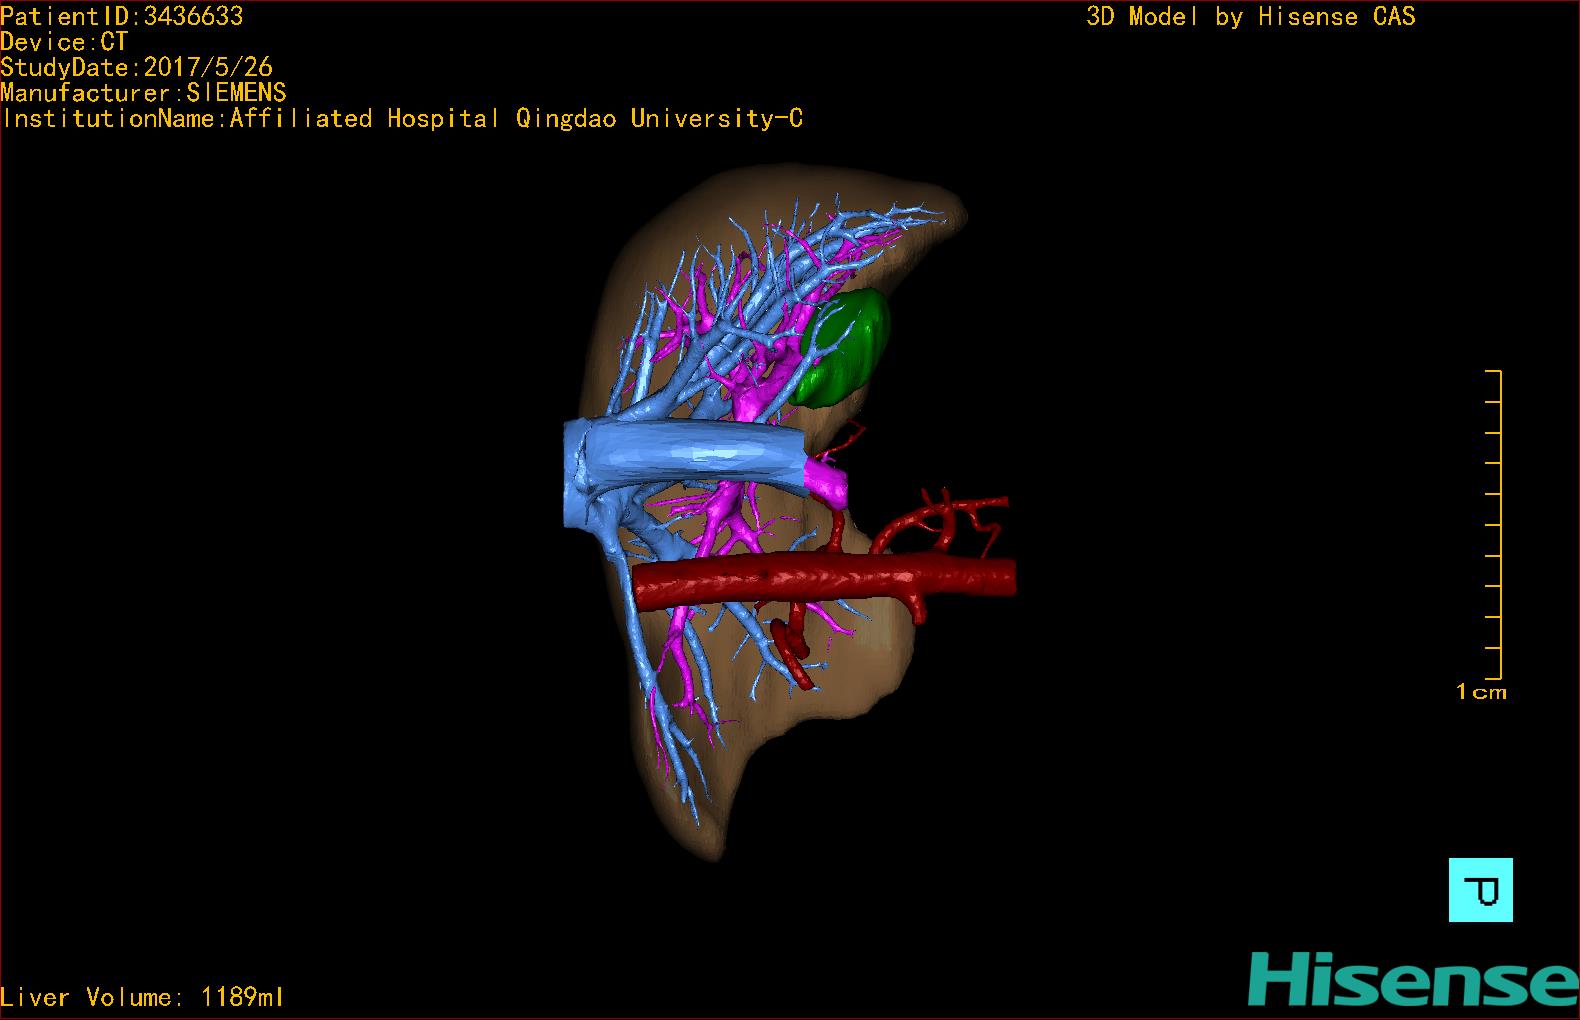Image resolution: width=1580 pixels, height=1020 pixels.
Task: Select the "PatientID:3436633" text
Action: coord(122,16)
